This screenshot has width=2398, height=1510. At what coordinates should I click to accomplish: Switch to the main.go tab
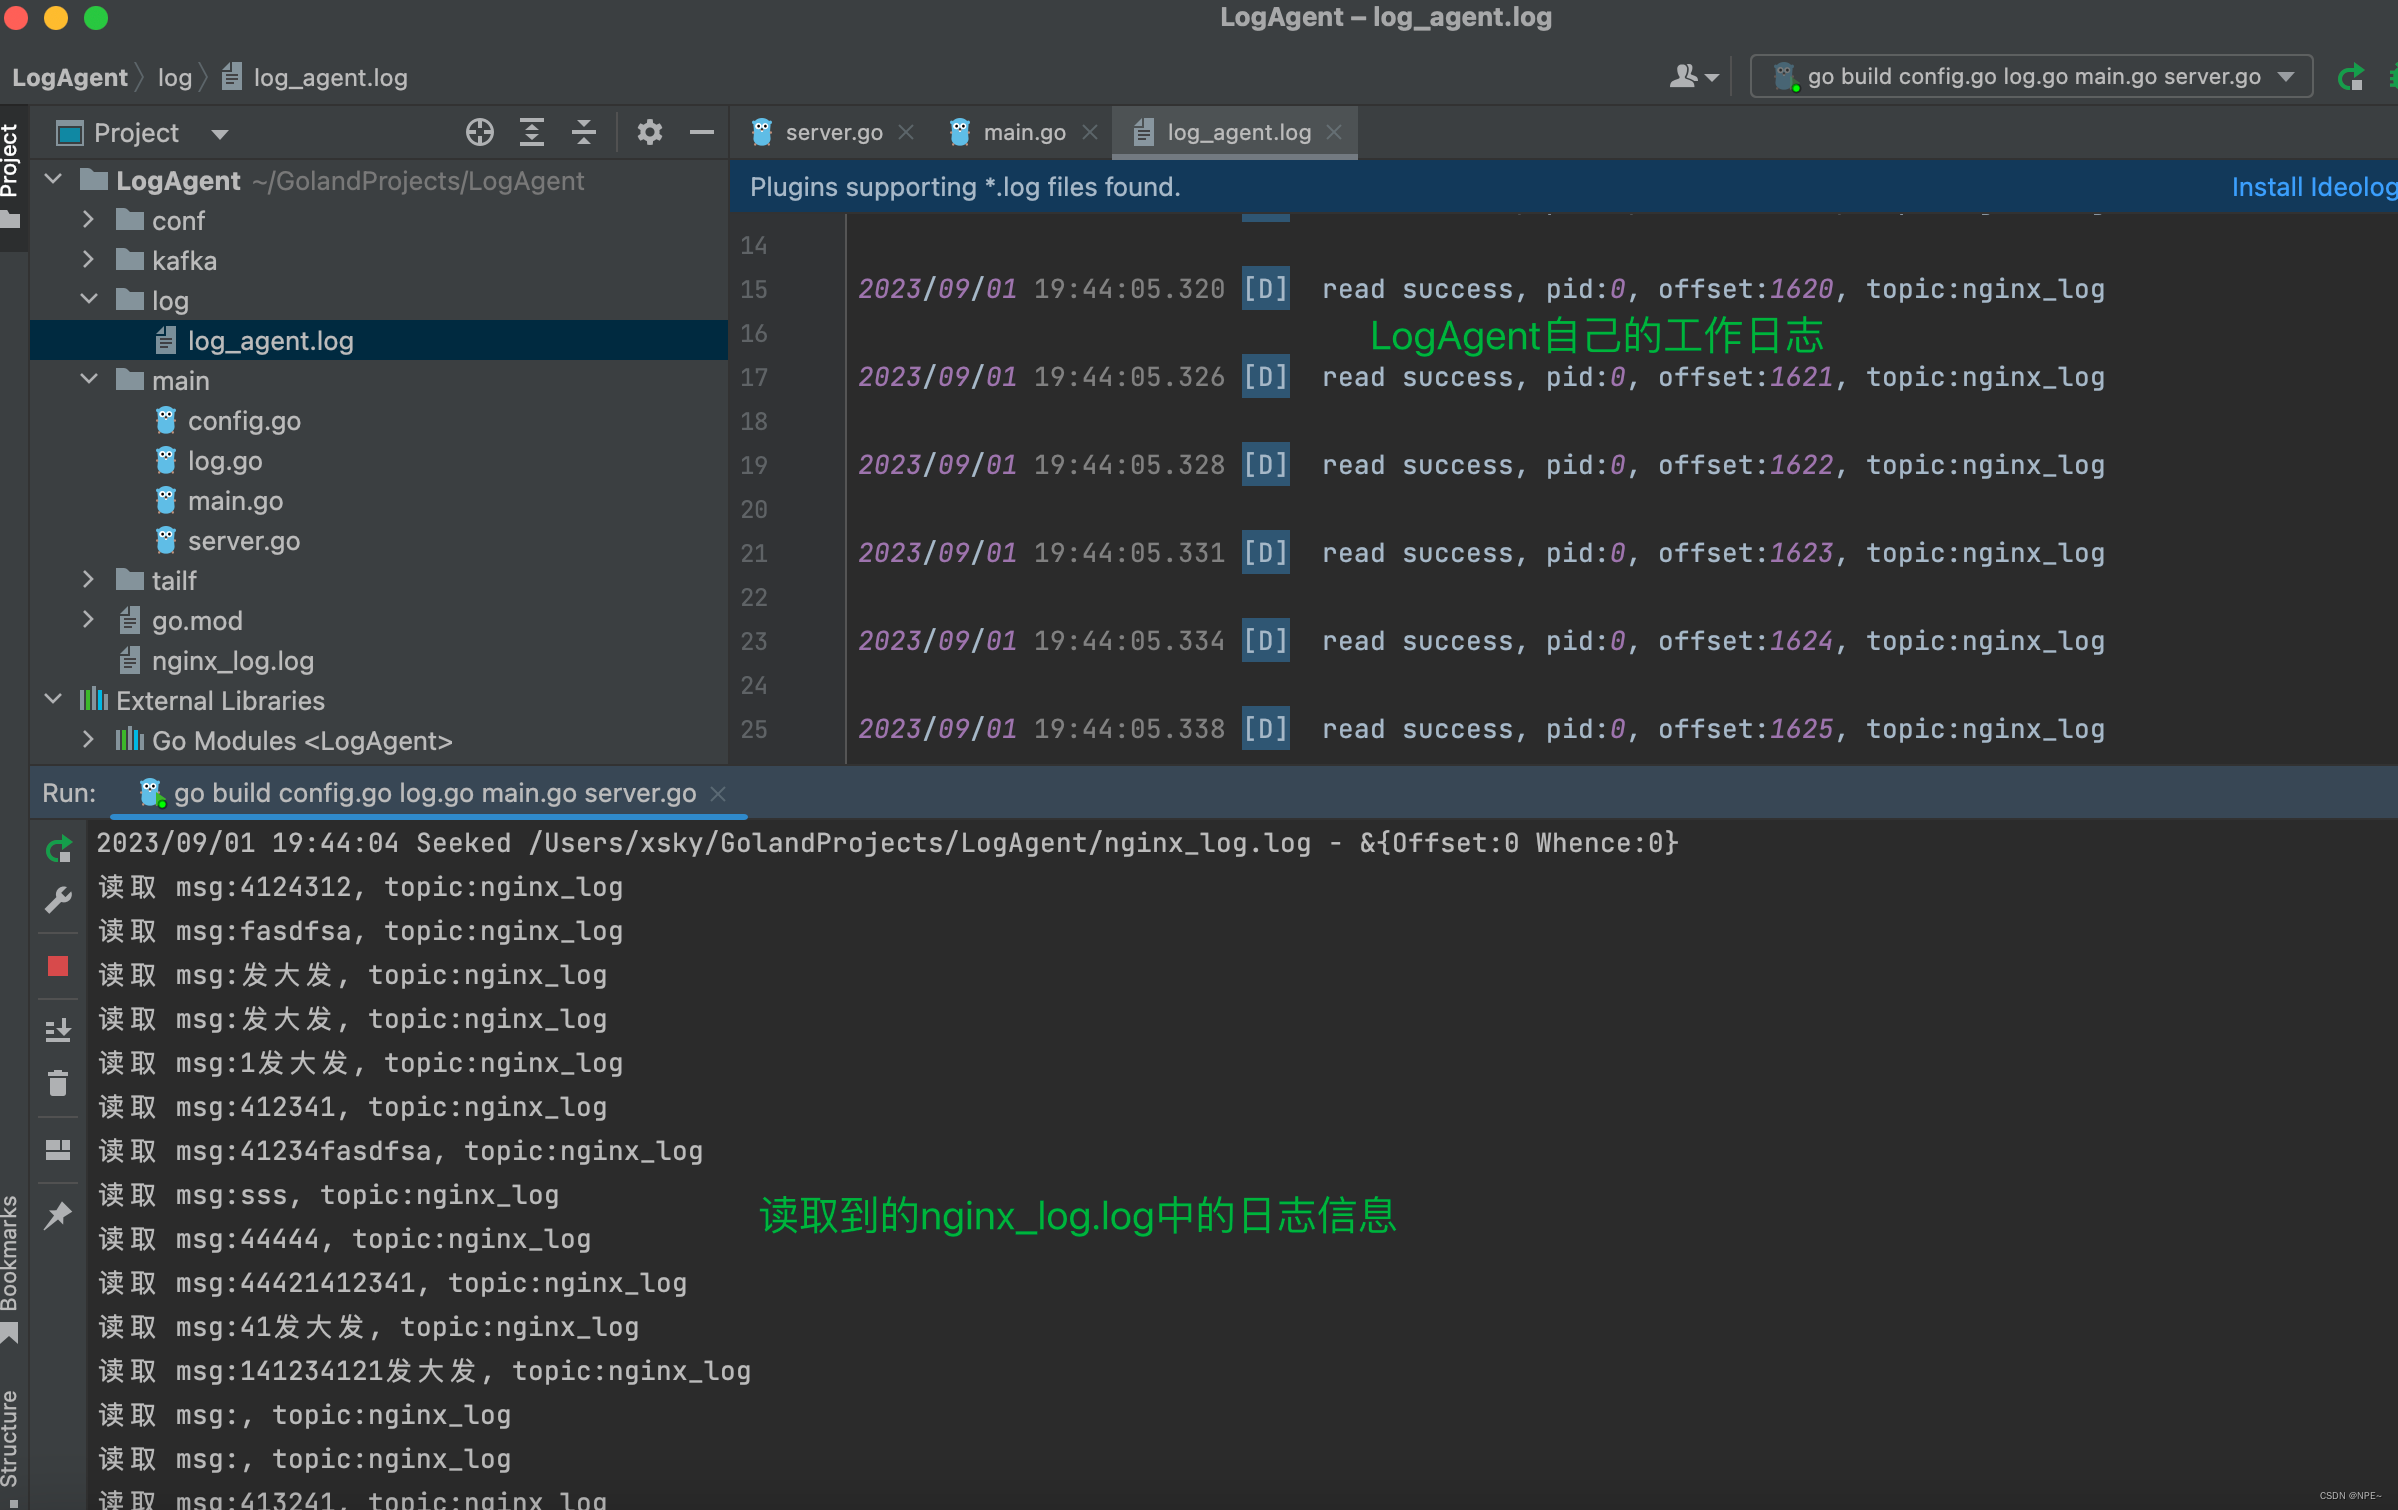pos(1023,131)
